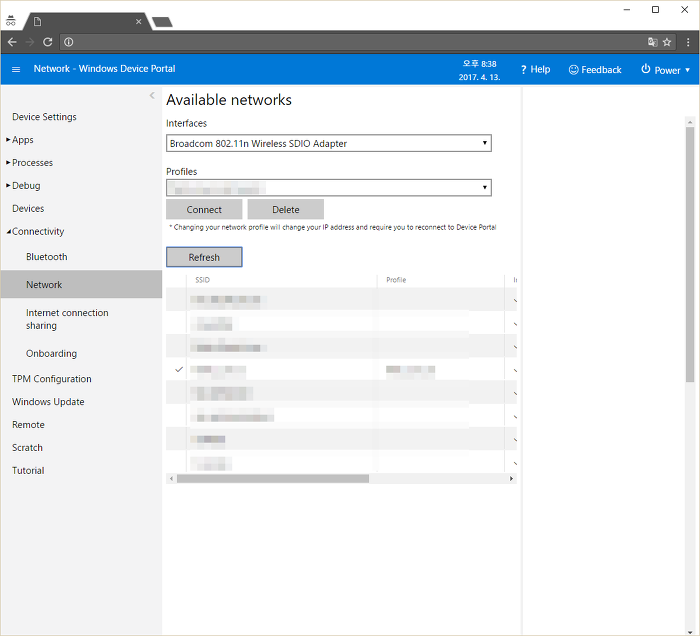
Task: Open the hamburger navigation menu
Action: pos(16,69)
